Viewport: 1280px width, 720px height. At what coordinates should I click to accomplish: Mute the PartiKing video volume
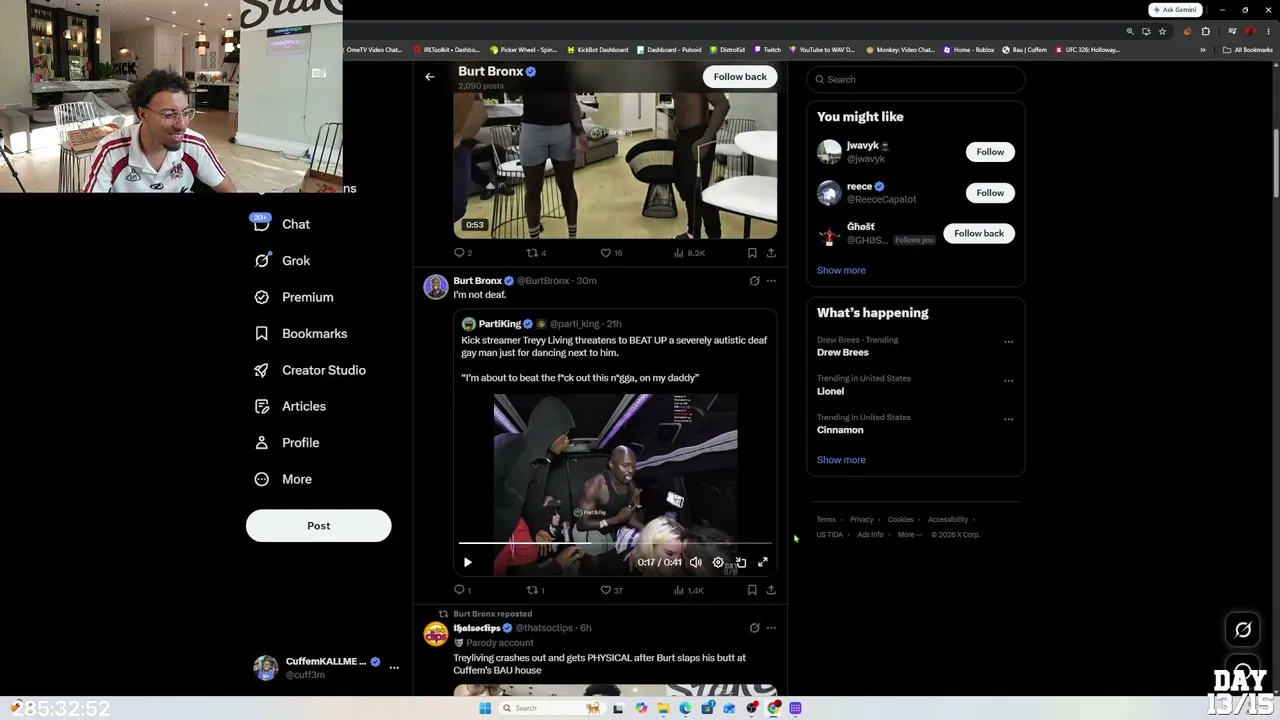click(696, 562)
